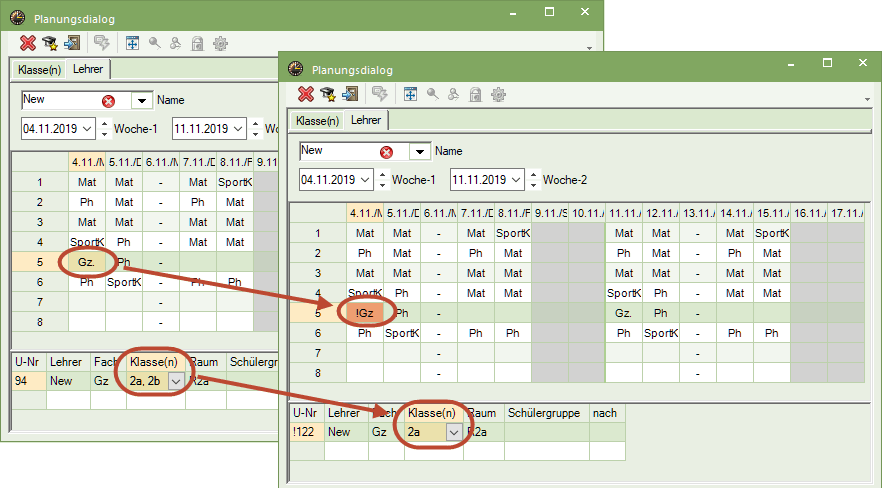Viewport: 882px width, 488px height.
Task: Open the 11.11.2019 date picker in front window
Action: [516, 180]
